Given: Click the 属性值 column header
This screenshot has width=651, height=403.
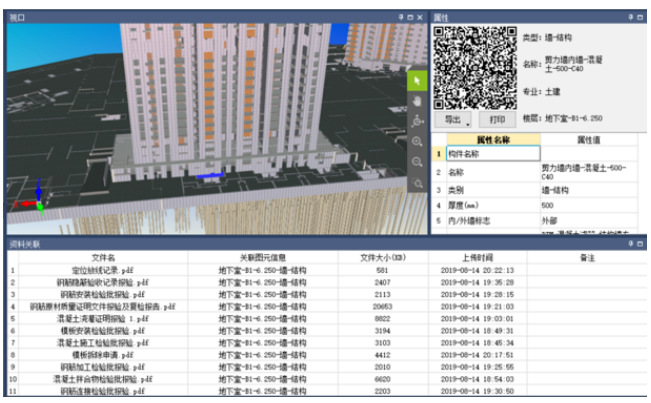Looking at the screenshot, I should click(589, 140).
